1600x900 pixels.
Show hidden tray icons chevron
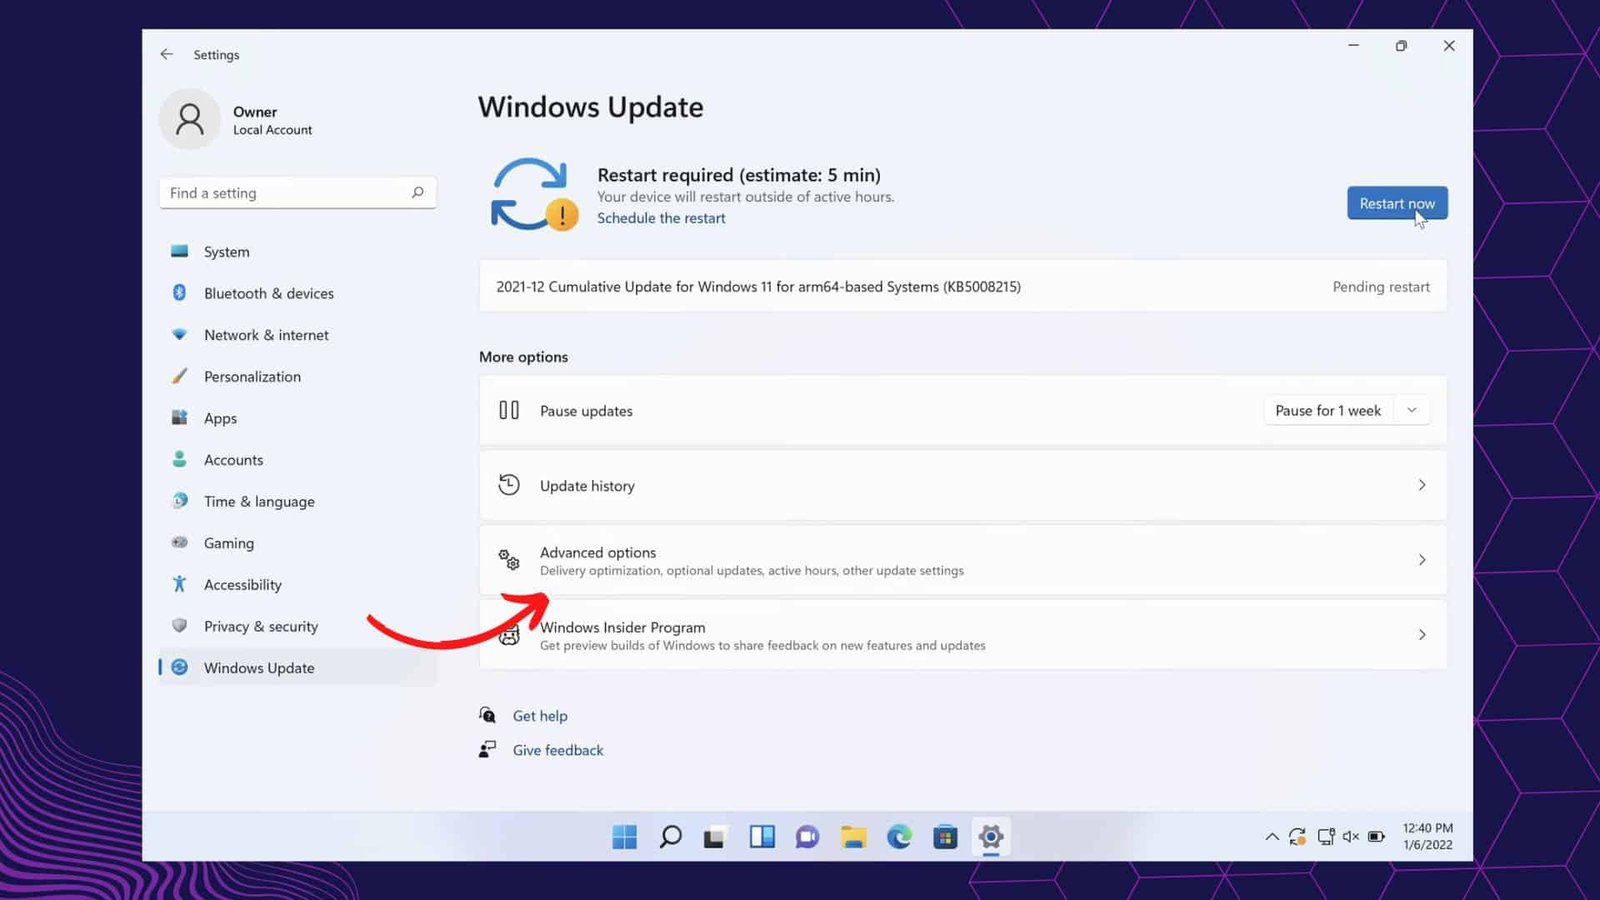click(1272, 837)
